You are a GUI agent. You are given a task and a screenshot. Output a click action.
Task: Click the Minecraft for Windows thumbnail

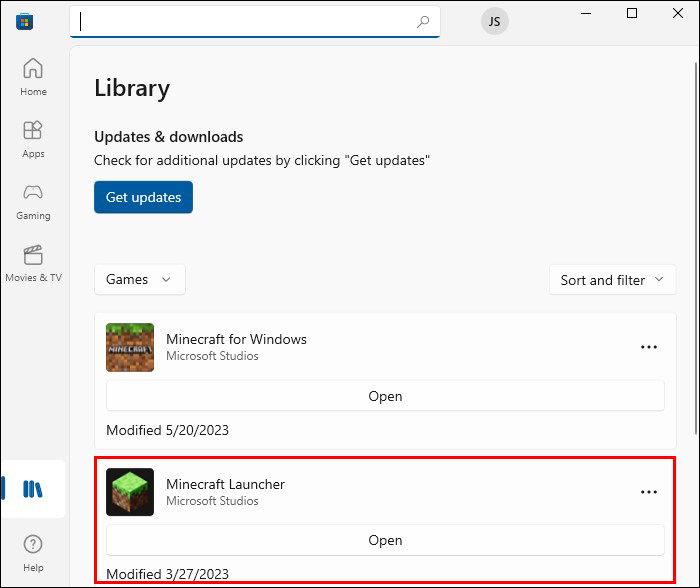[130, 347]
